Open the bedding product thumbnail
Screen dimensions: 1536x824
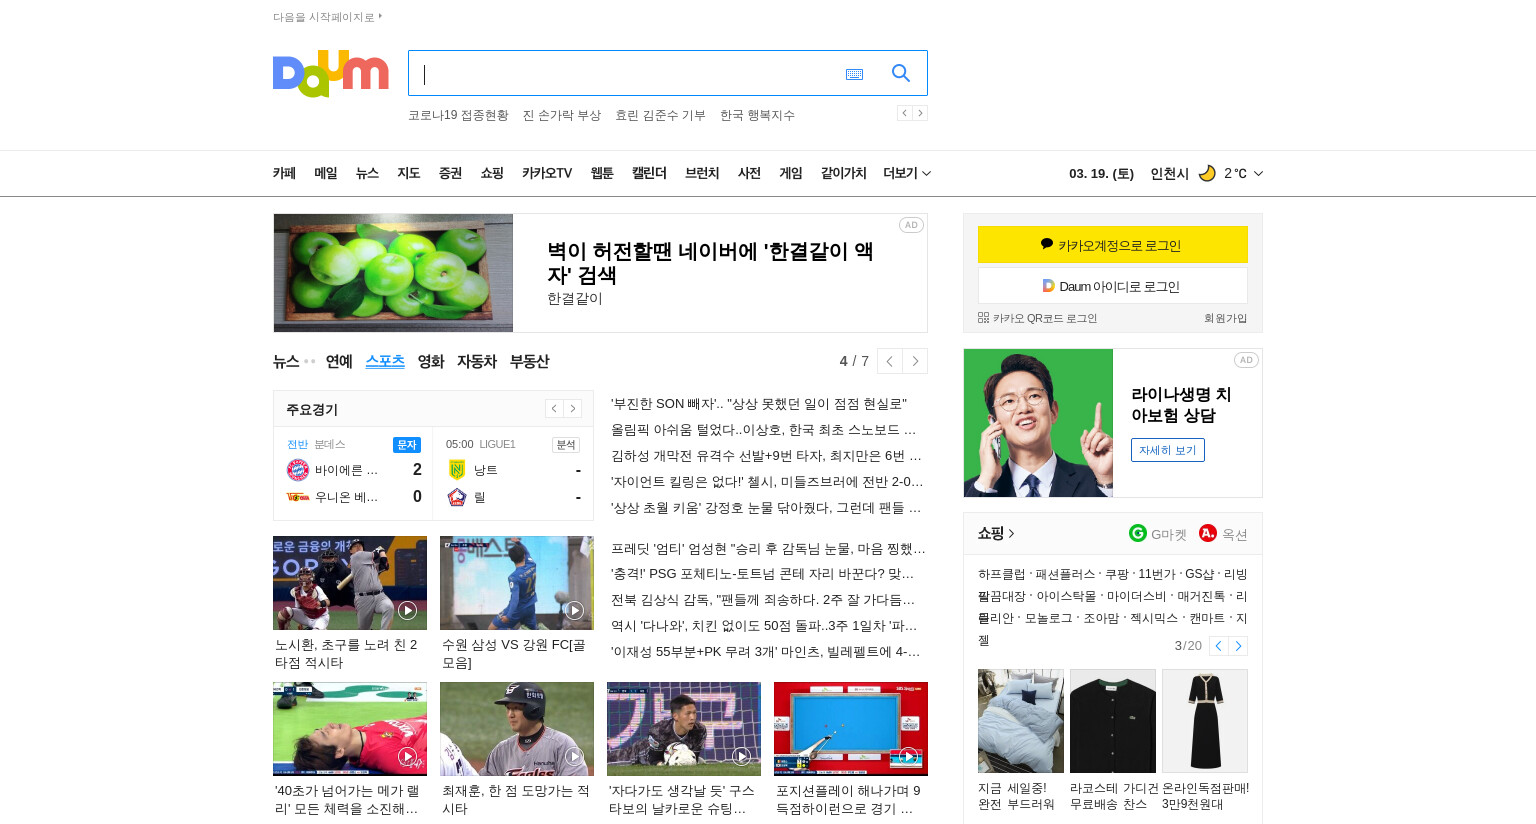coord(1021,721)
